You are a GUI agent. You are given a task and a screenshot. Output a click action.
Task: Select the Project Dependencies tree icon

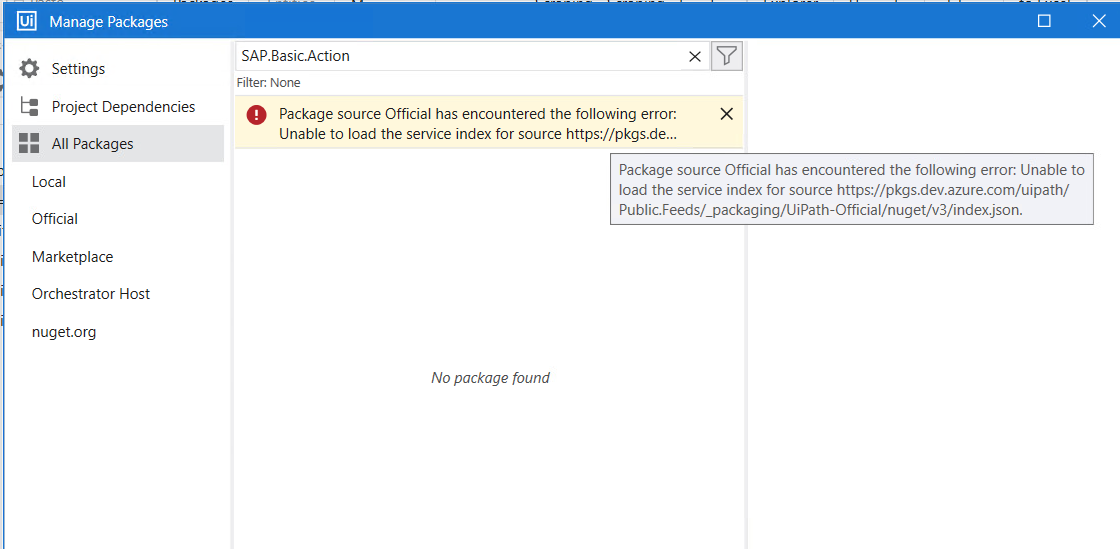(x=29, y=106)
